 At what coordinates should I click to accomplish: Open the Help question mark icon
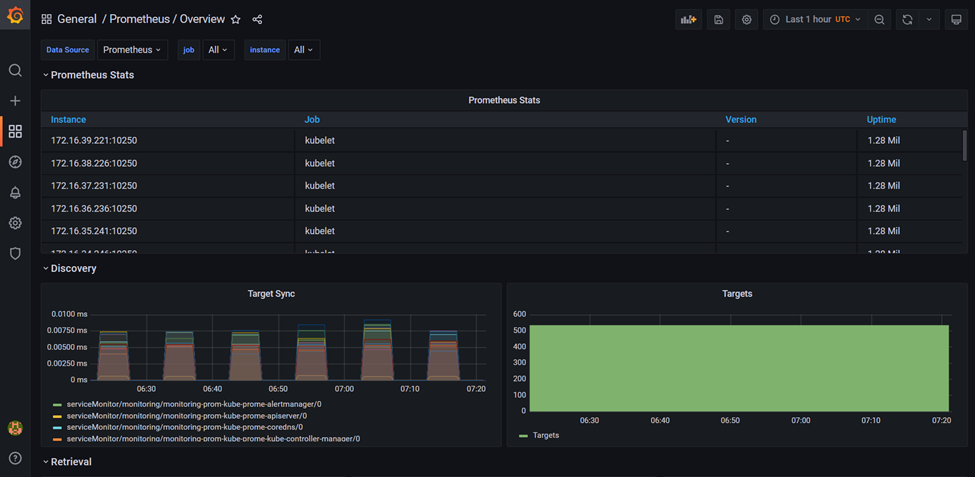[x=15, y=458]
